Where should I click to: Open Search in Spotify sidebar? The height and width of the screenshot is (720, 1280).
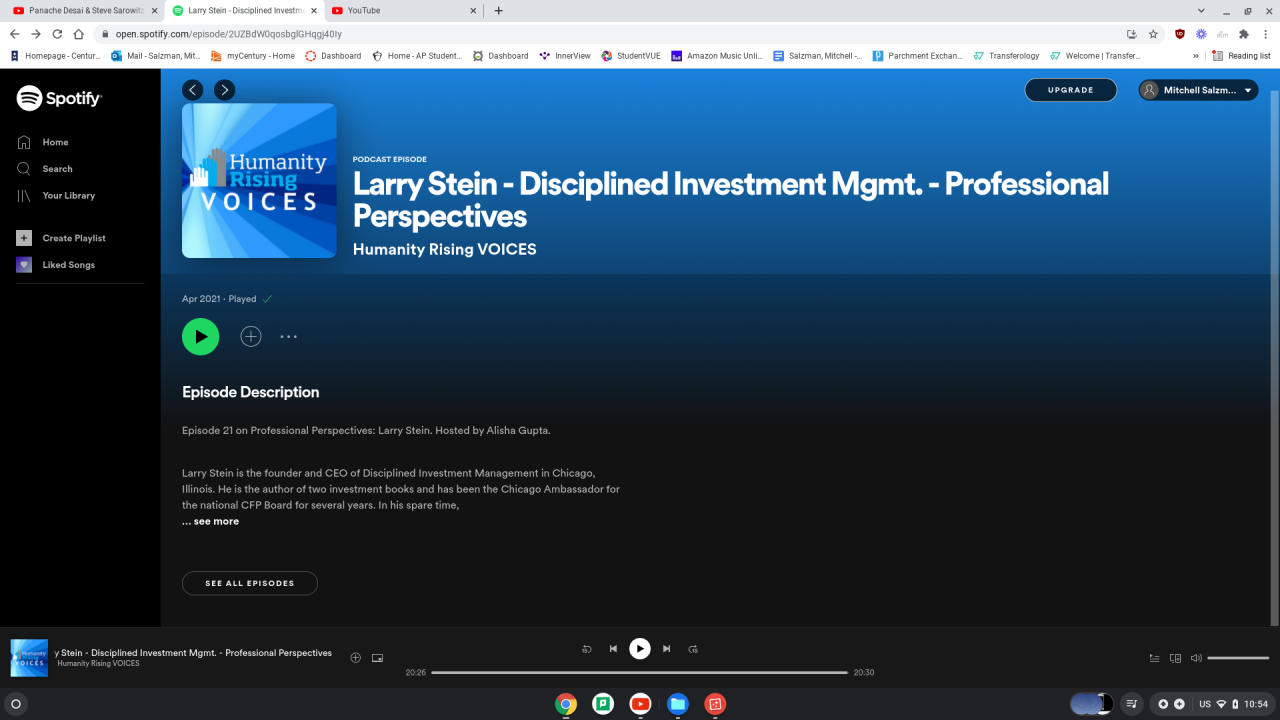tap(57, 169)
